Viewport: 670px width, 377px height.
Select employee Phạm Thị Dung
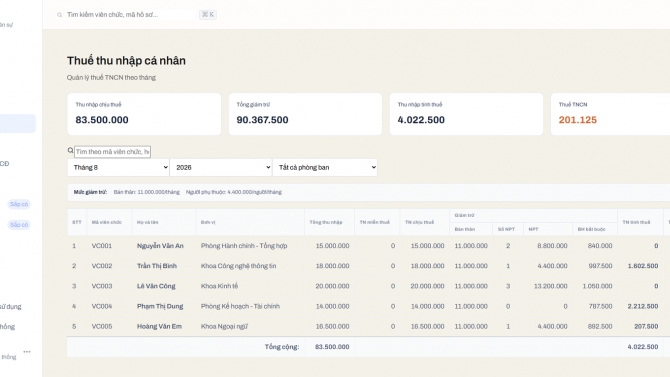(x=160, y=306)
